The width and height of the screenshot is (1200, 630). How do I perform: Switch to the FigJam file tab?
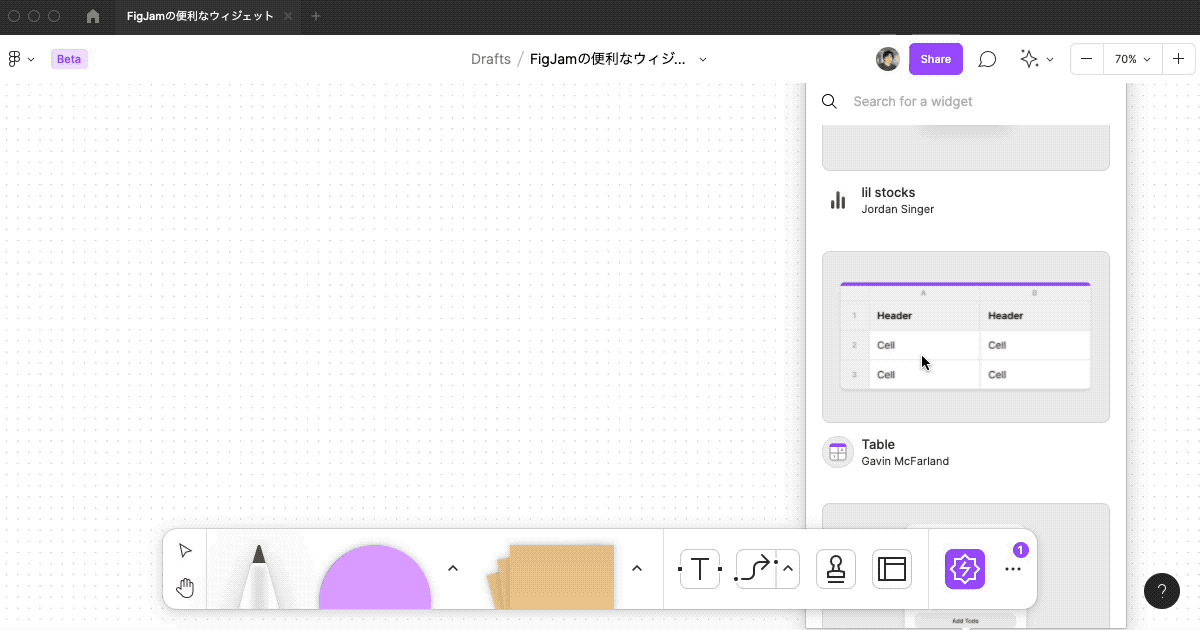coord(200,16)
